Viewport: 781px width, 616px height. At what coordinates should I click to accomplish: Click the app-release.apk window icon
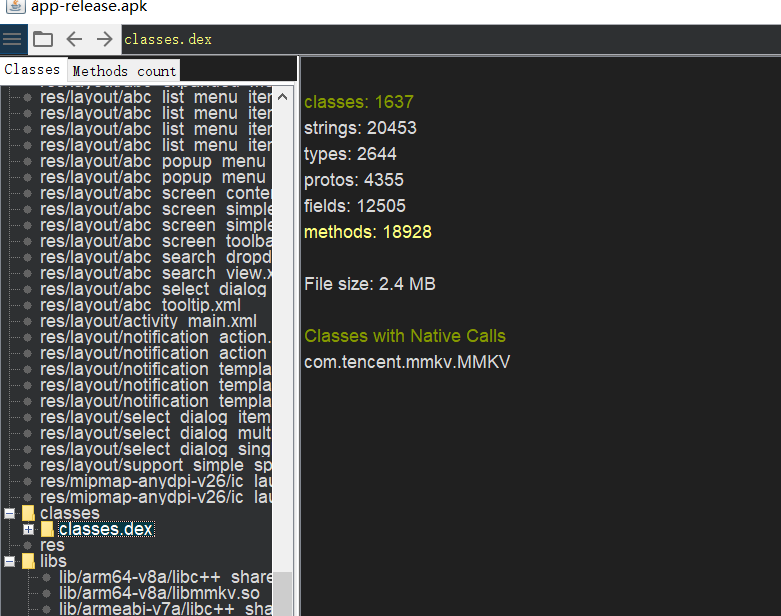[15, 6]
